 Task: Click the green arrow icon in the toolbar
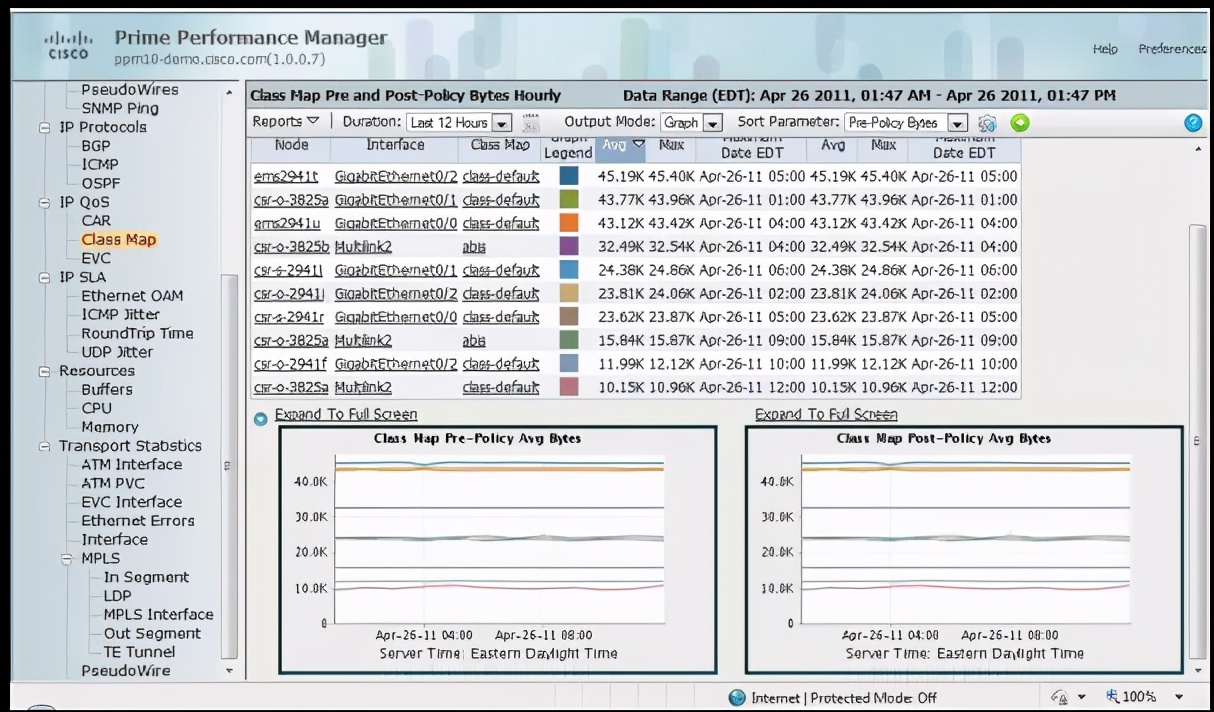(x=1019, y=123)
